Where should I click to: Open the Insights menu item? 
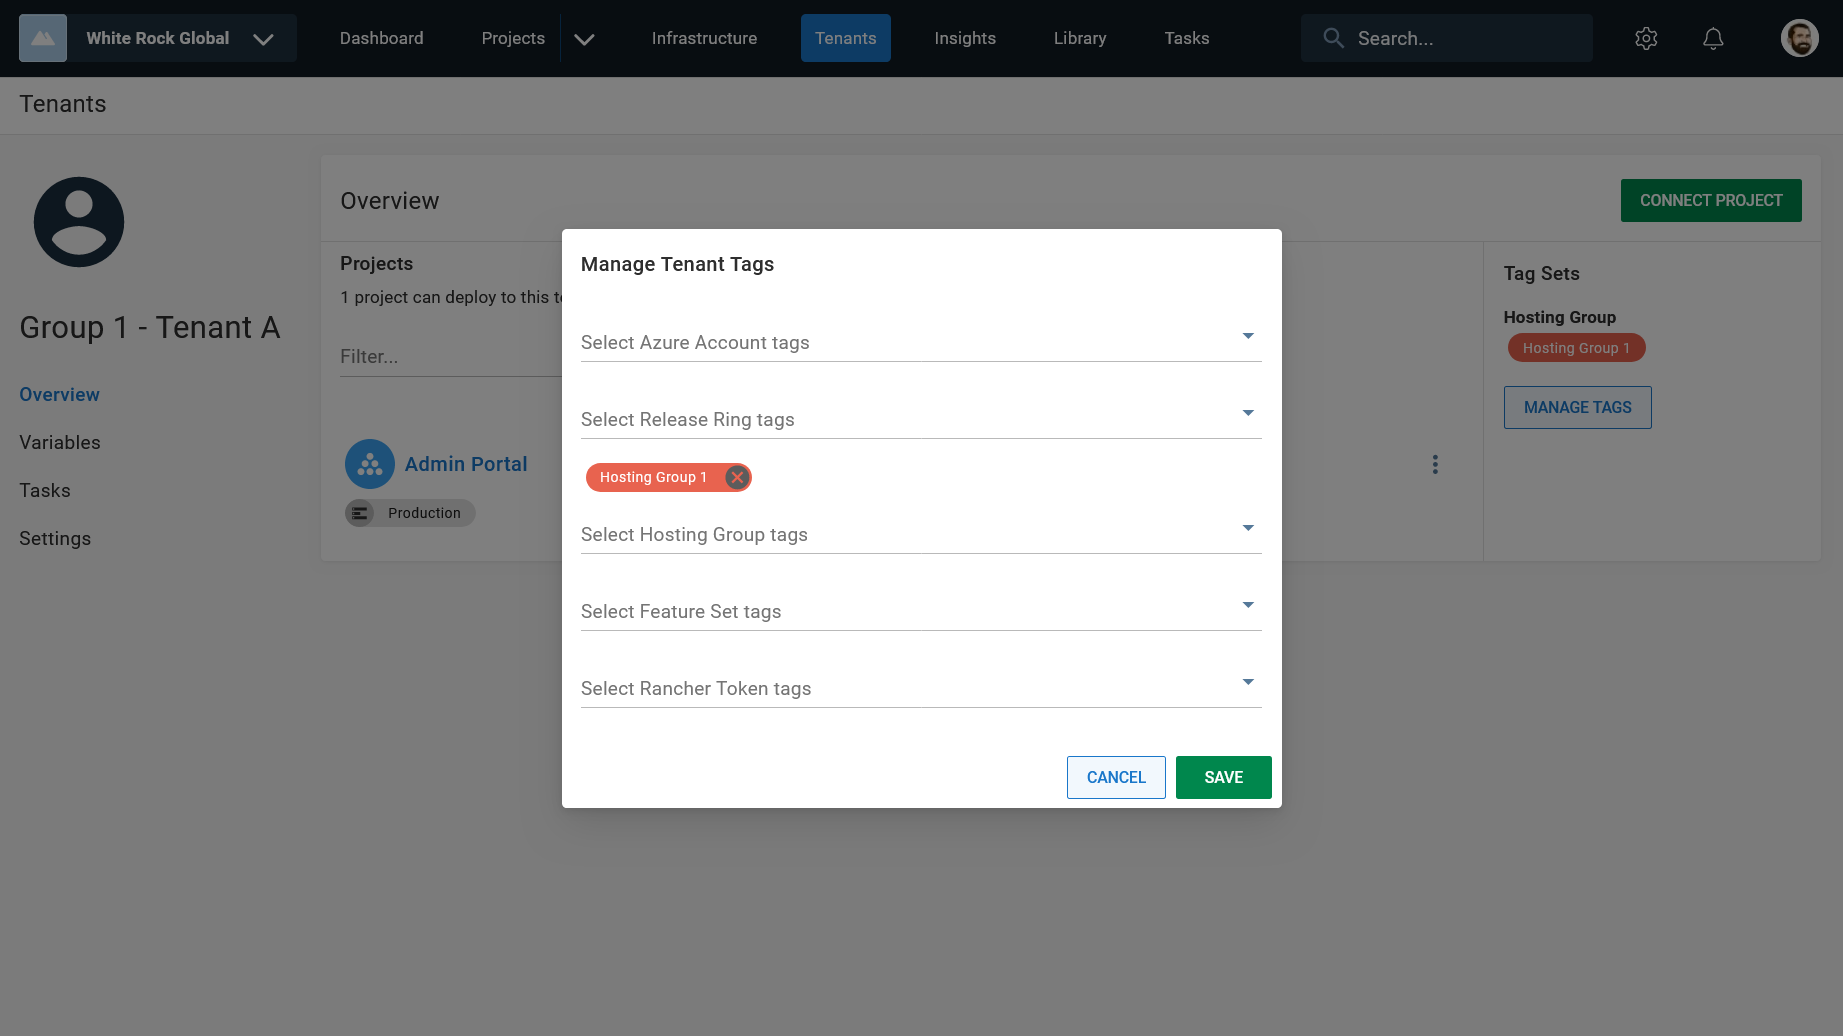pos(964,38)
